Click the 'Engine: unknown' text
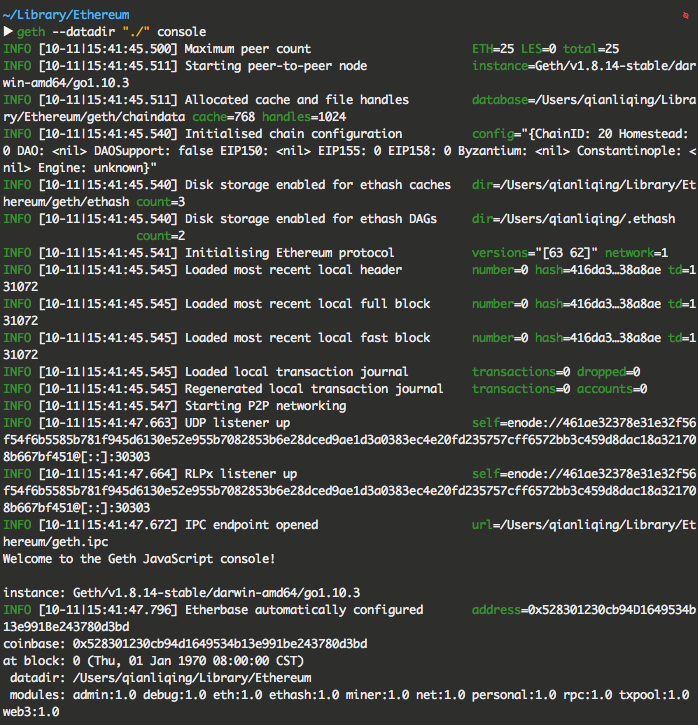The image size is (698, 725). pyautogui.click(x=94, y=168)
